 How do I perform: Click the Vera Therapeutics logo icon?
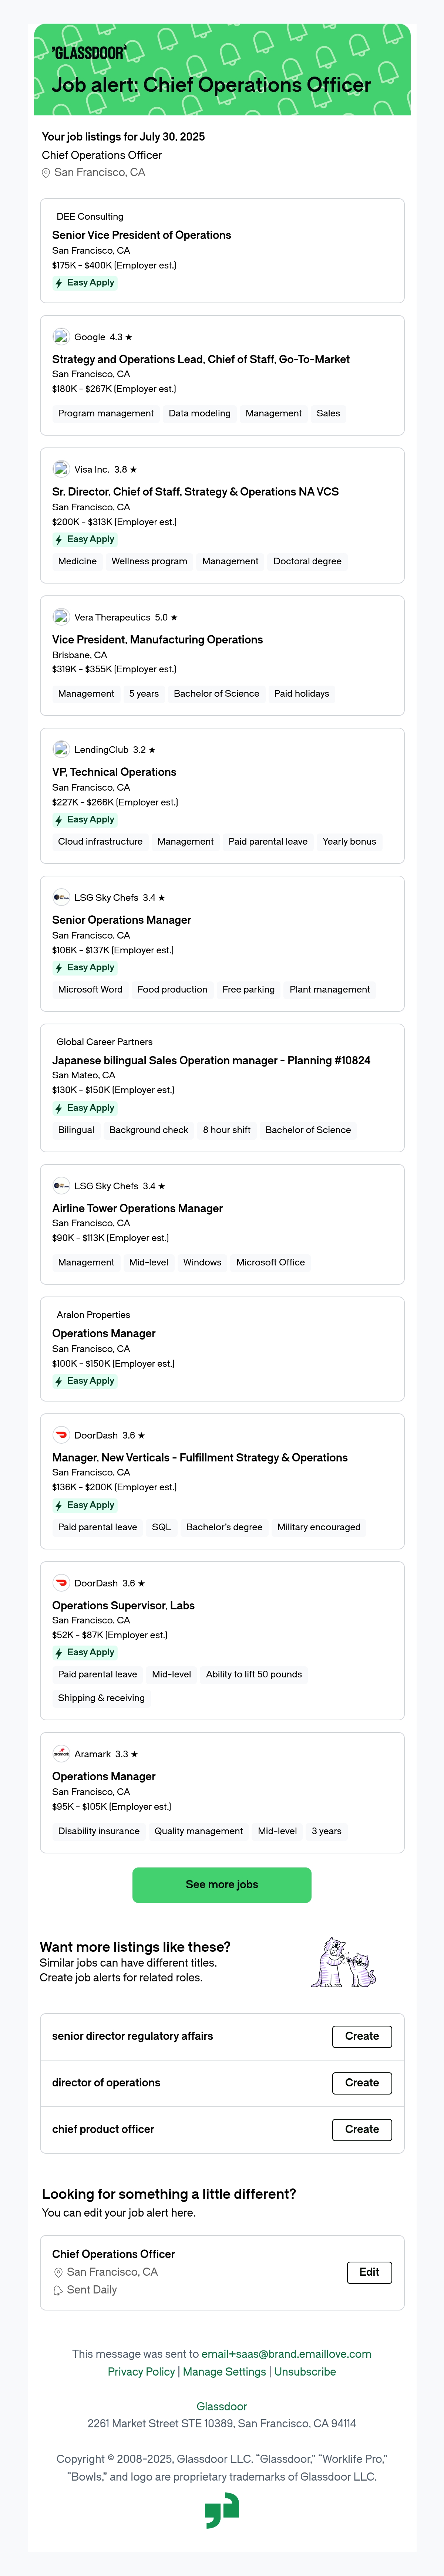61,616
